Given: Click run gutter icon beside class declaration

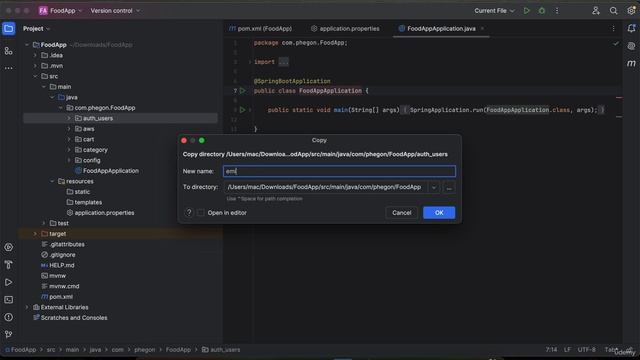Looking at the screenshot, I should pyautogui.click(x=242, y=91).
